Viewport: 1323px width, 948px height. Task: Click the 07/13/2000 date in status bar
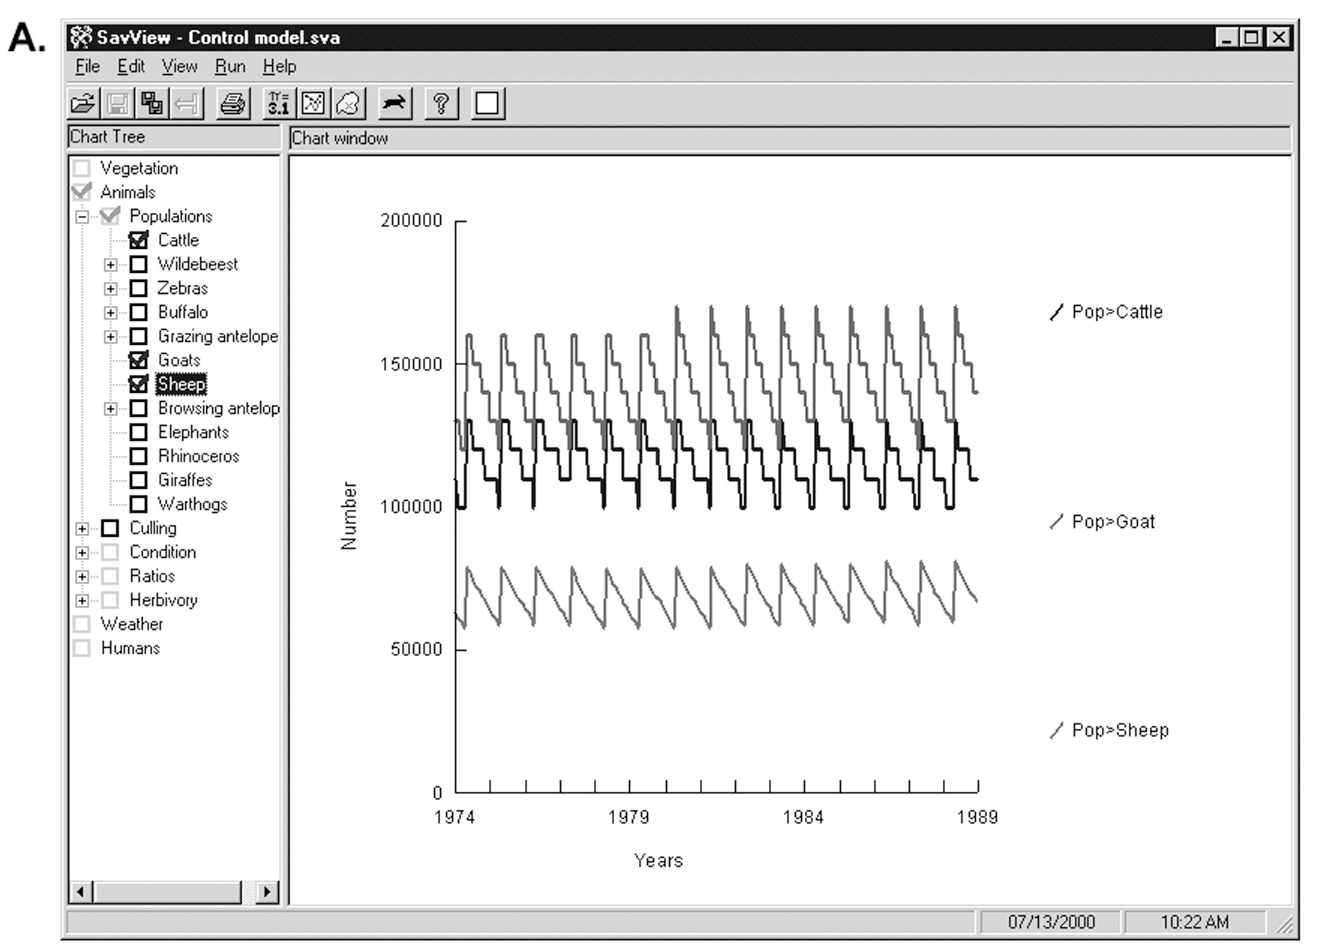coord(1050,922)
